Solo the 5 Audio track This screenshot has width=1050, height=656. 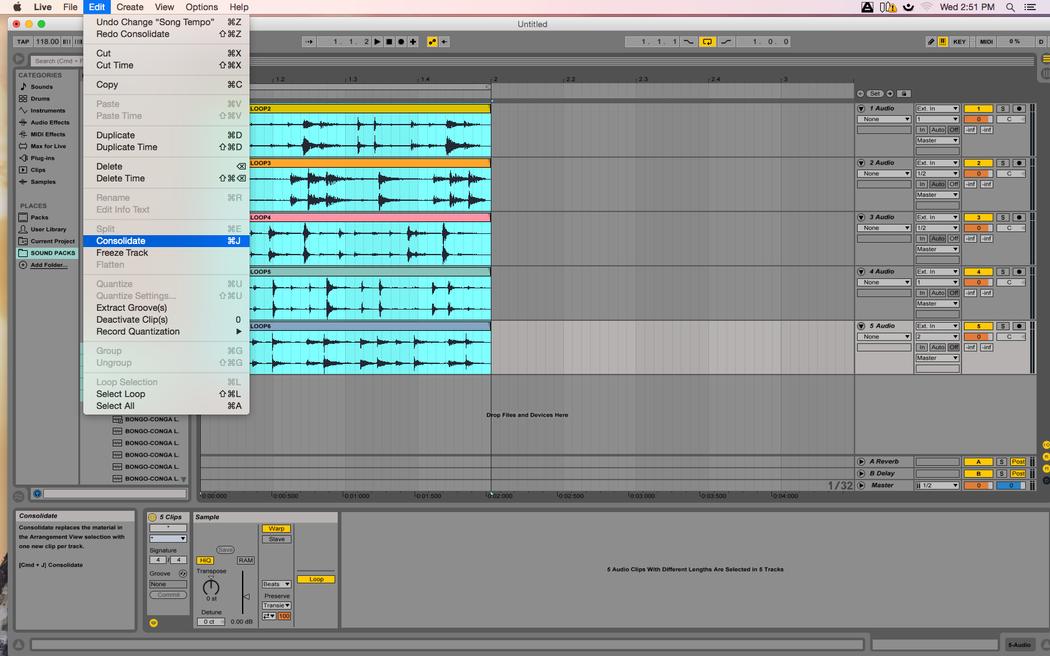pos(1002,326)
